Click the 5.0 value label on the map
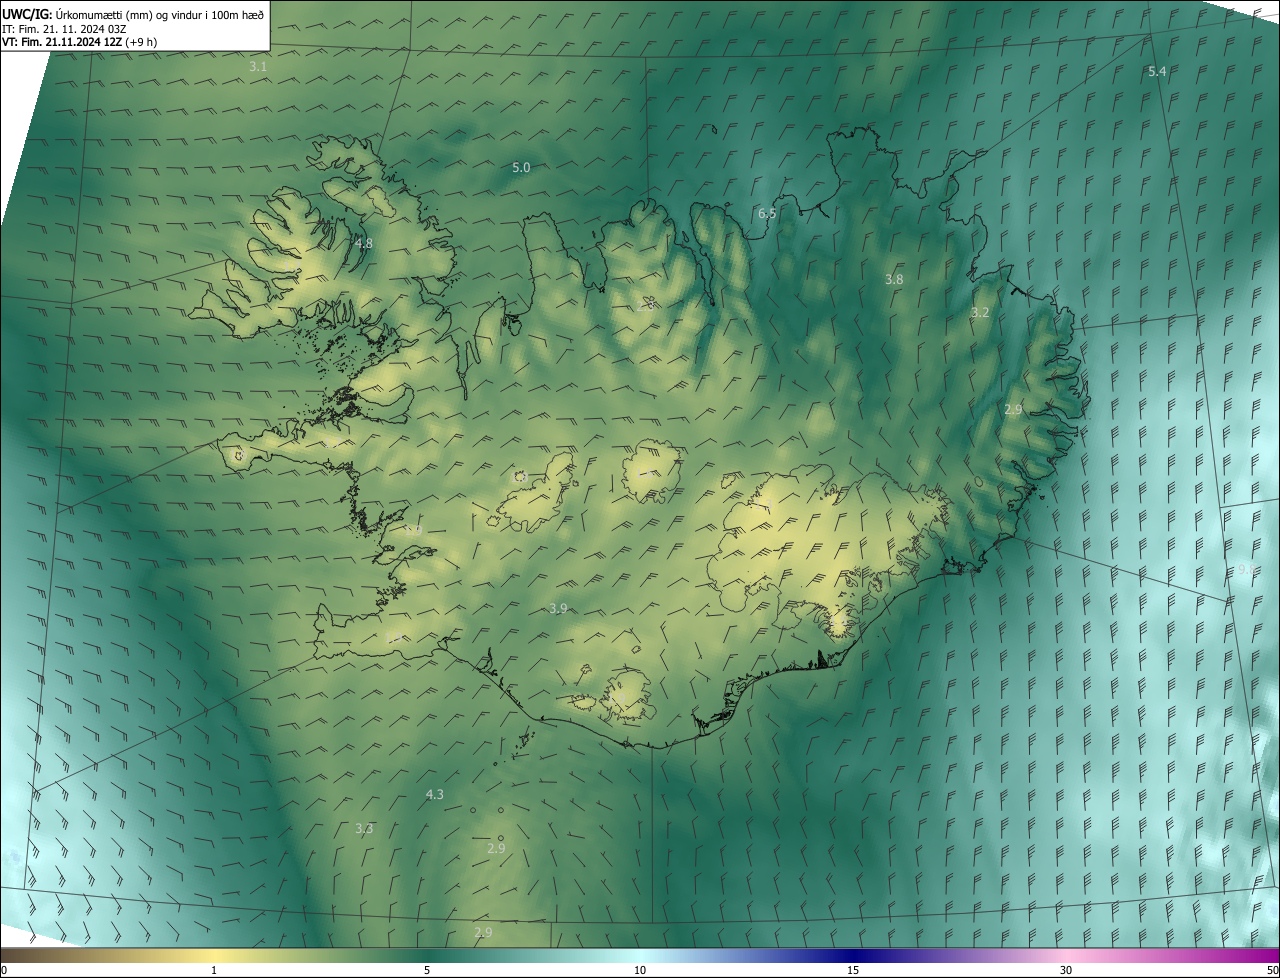1280x978 pixels. 521,167
